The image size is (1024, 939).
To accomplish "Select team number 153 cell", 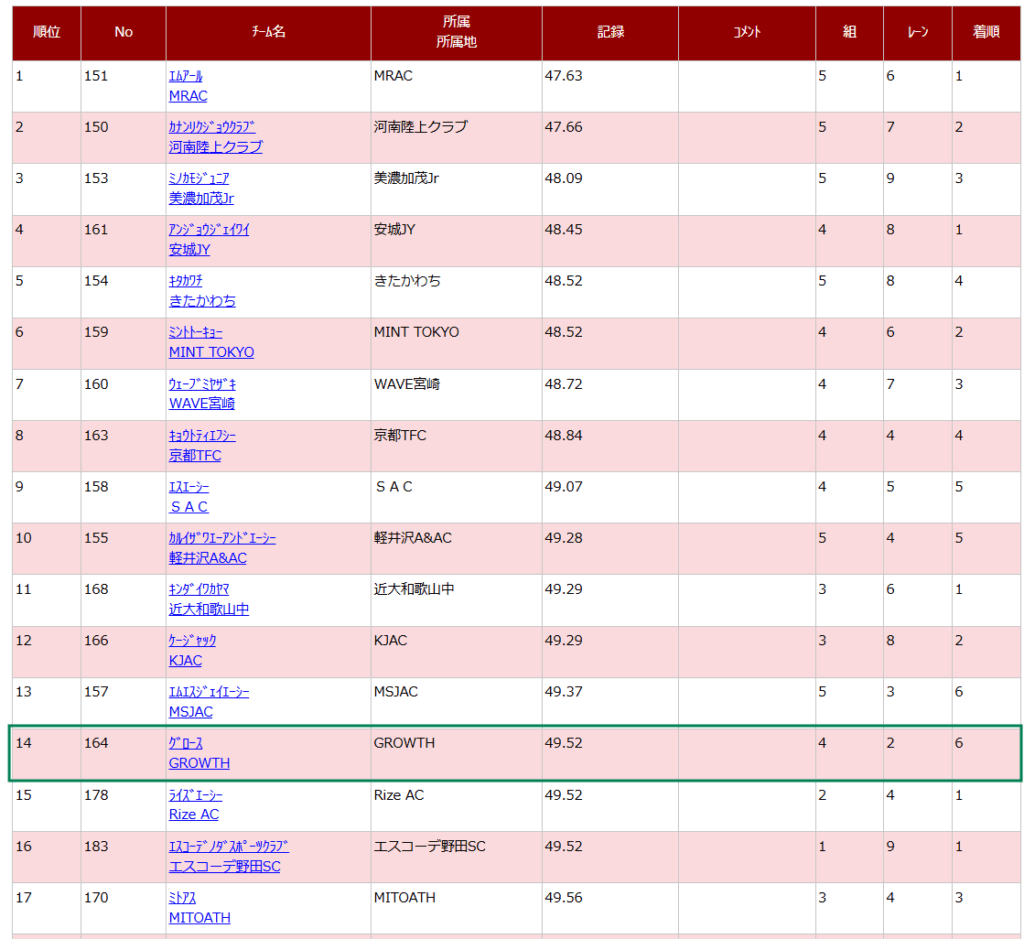I will [123, 189].
